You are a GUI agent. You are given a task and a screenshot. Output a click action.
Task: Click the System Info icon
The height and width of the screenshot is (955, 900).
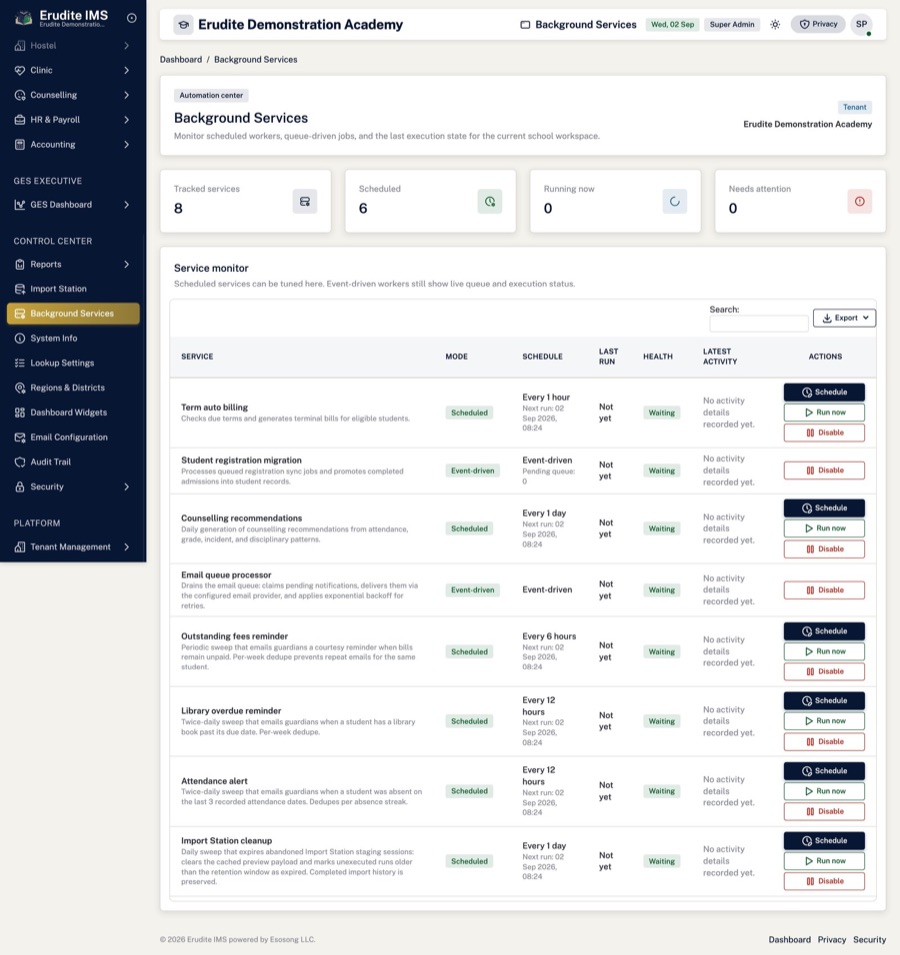[19, 338]
